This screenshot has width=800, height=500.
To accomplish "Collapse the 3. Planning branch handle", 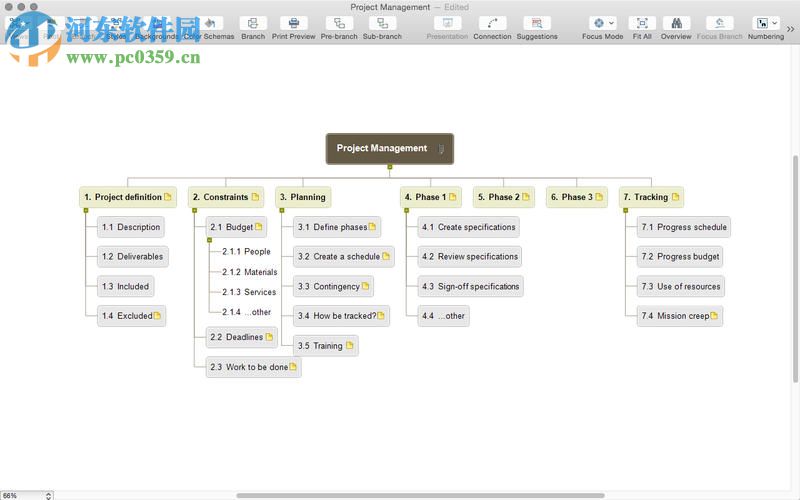I will pos(282,210).
